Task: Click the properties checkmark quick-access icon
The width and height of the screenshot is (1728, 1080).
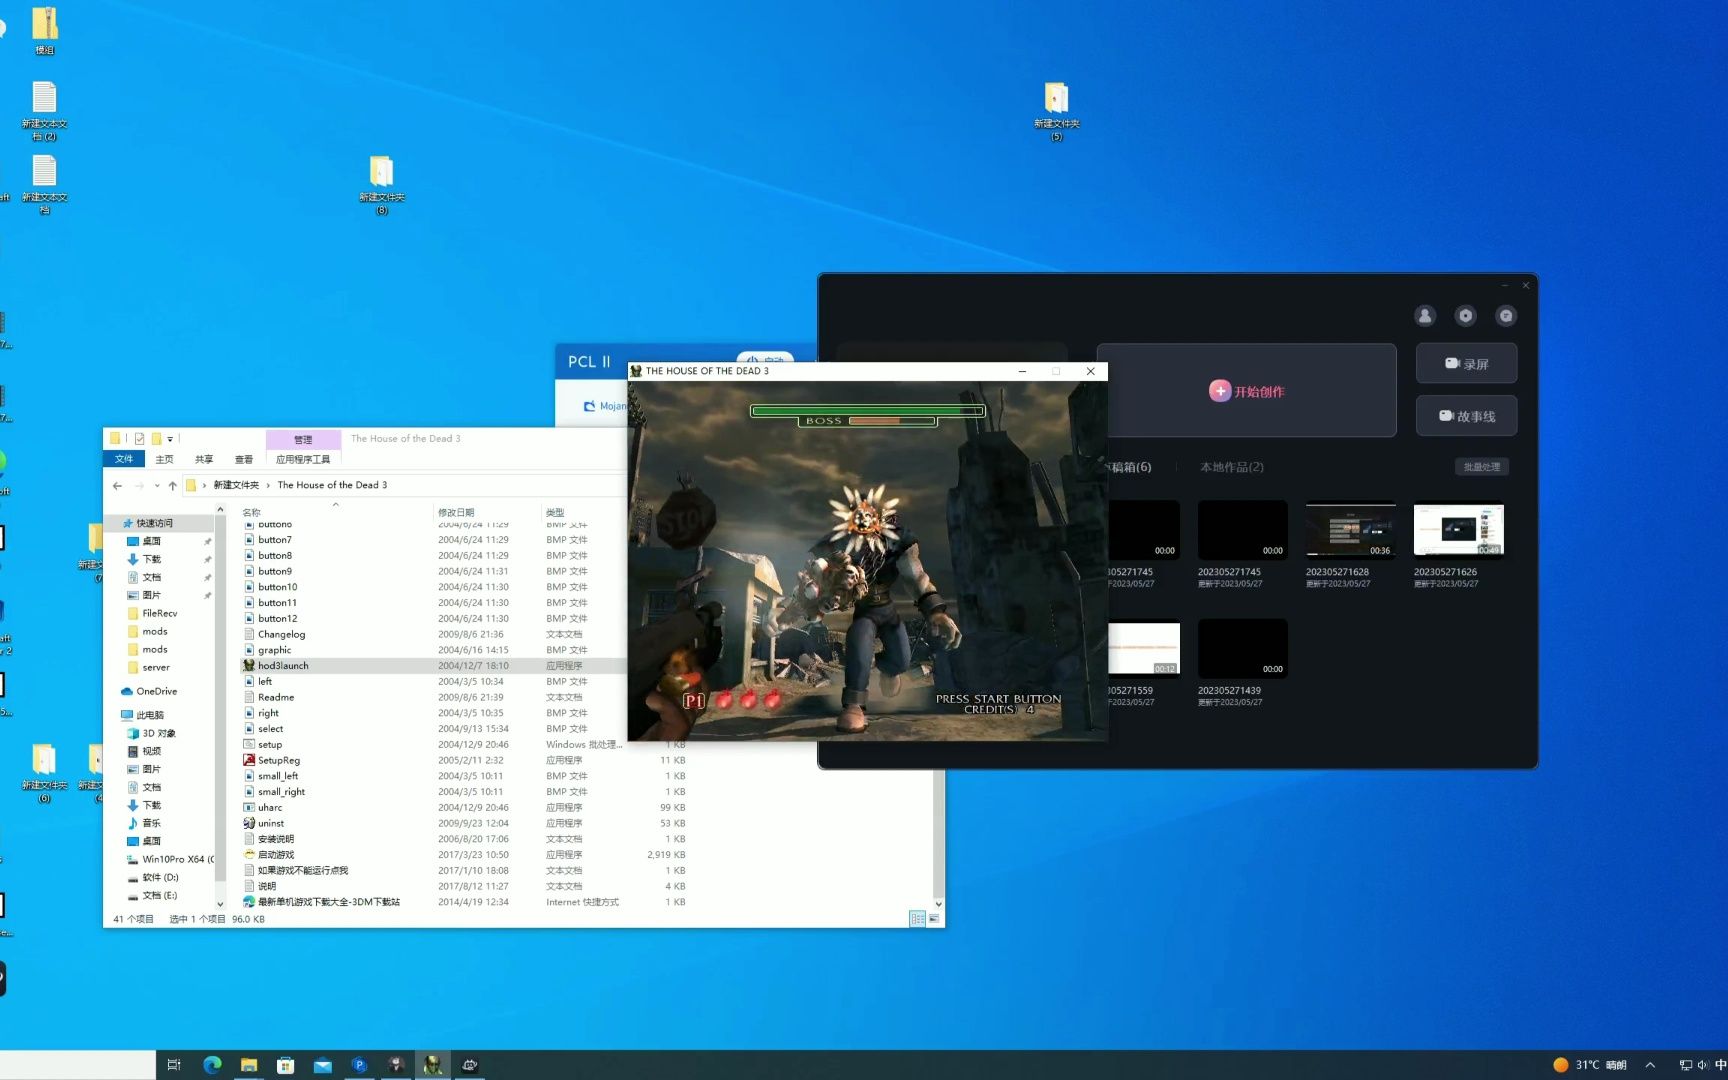Action: pyautogui.click(x=139, y=439)
